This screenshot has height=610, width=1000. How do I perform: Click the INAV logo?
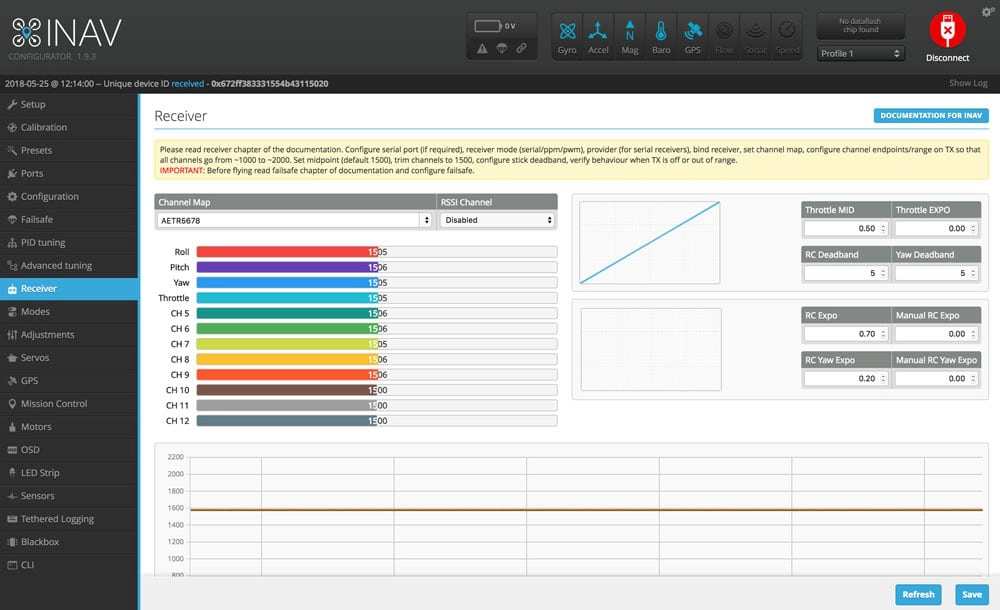click(66, 33)
